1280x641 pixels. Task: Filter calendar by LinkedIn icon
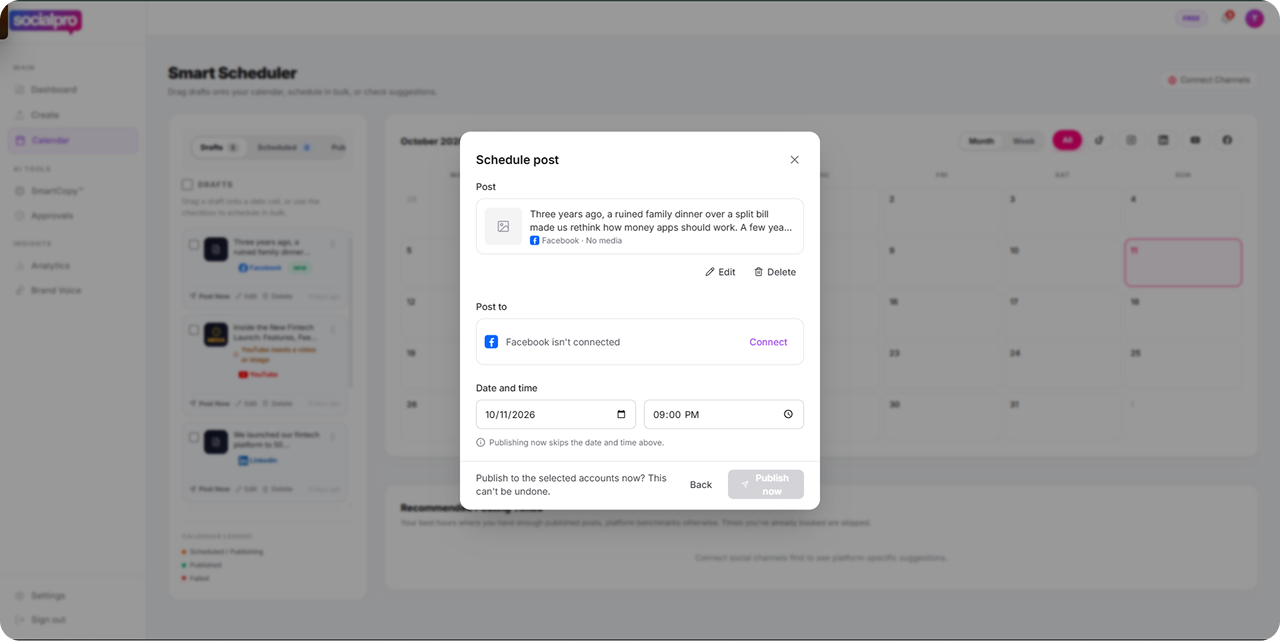pyautogui.click(x=1163, y=141)
